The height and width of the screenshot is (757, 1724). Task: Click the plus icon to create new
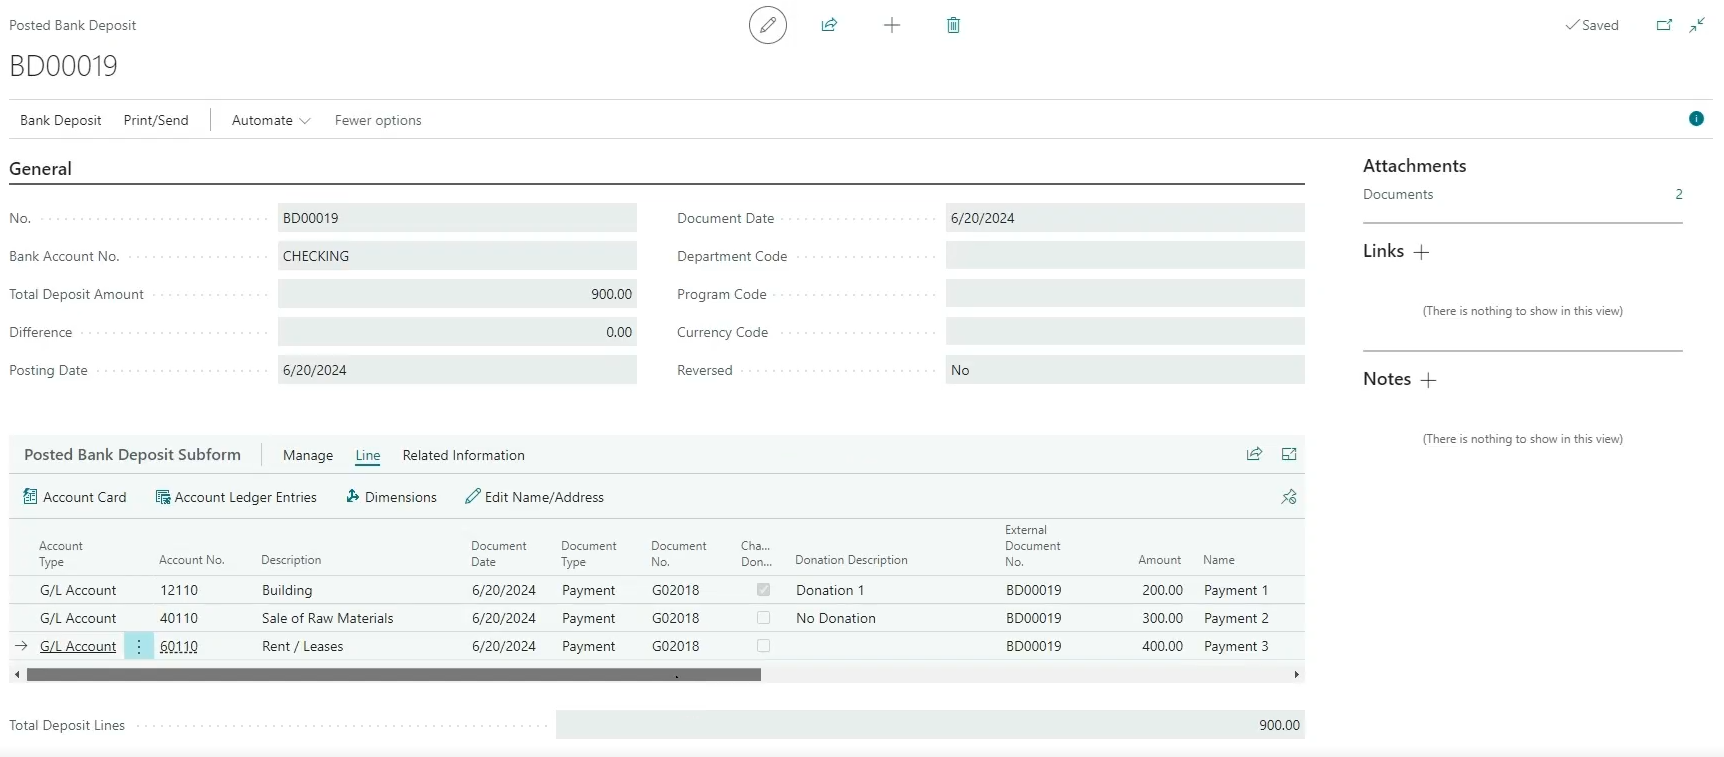click(891, 25)
